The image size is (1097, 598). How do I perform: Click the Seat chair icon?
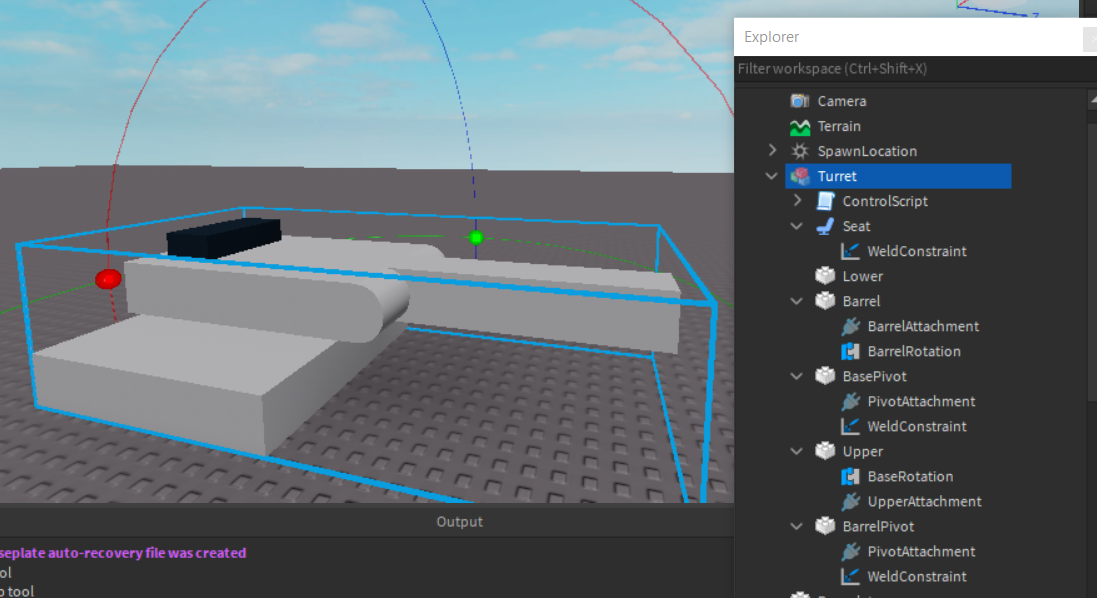(824, 225)
